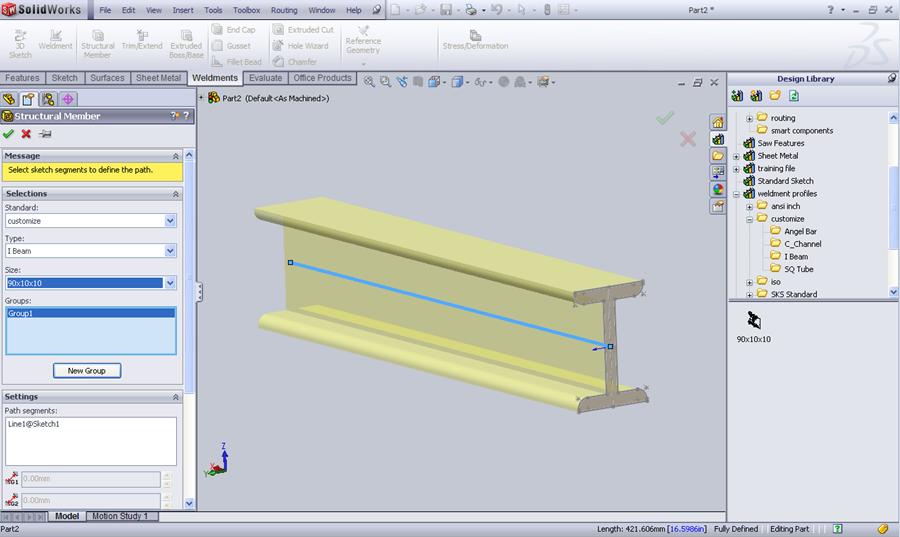Click Zoom to Area icon
900x537 pixels.
(x=385, y=82)
